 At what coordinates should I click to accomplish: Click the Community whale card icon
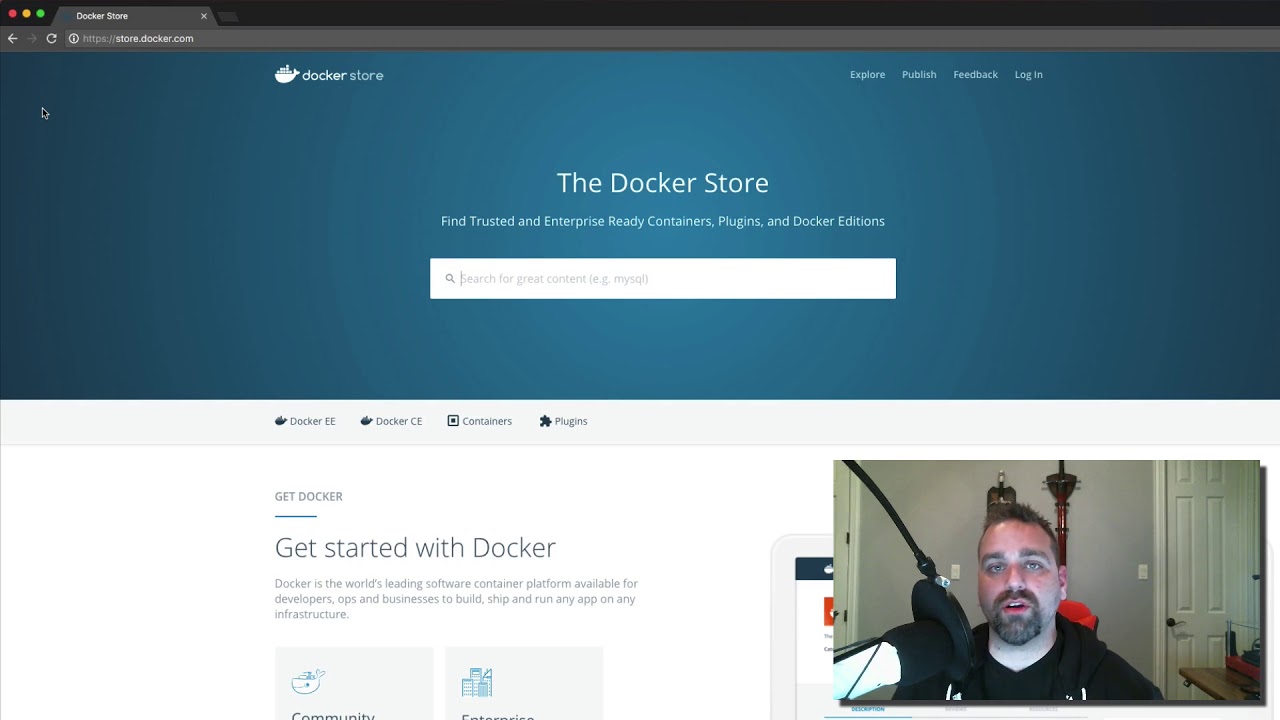pyautogui.click(x=308, y=681)
